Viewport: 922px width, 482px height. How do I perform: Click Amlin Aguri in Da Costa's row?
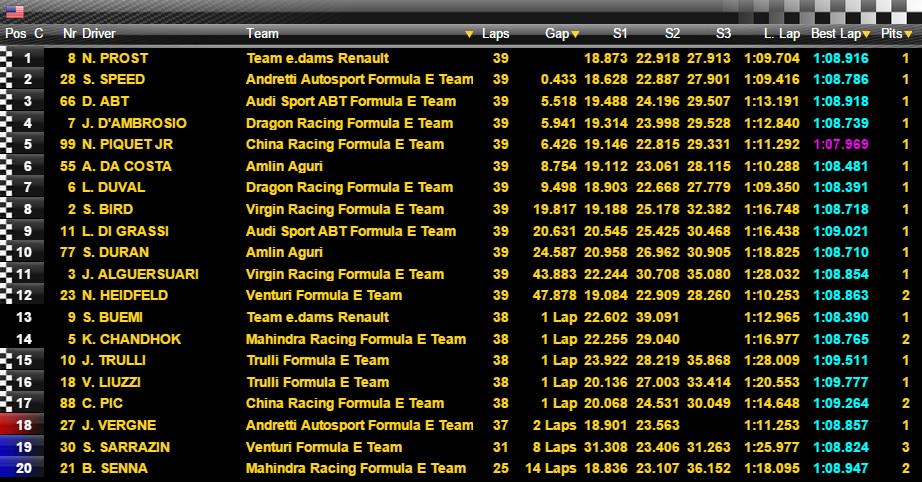pos(284,166)
